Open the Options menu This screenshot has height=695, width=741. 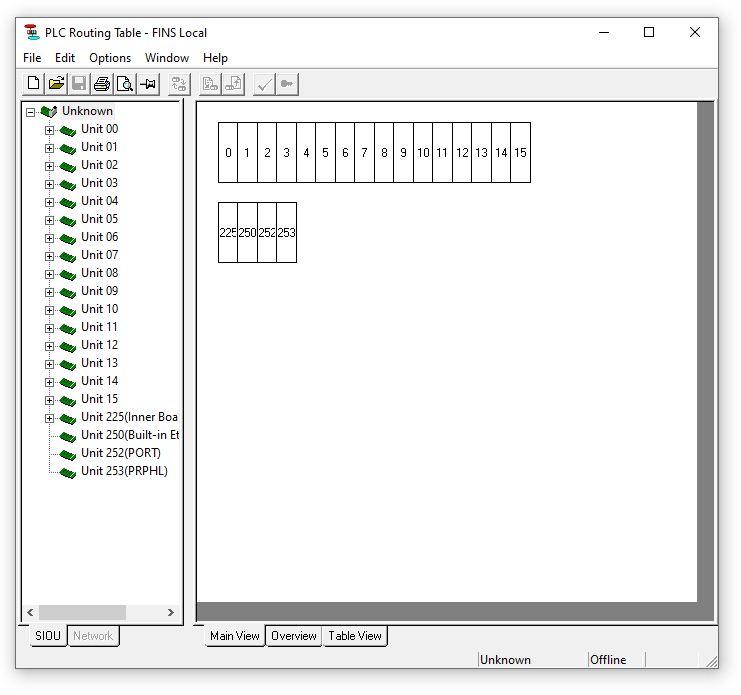coord(110,58)
